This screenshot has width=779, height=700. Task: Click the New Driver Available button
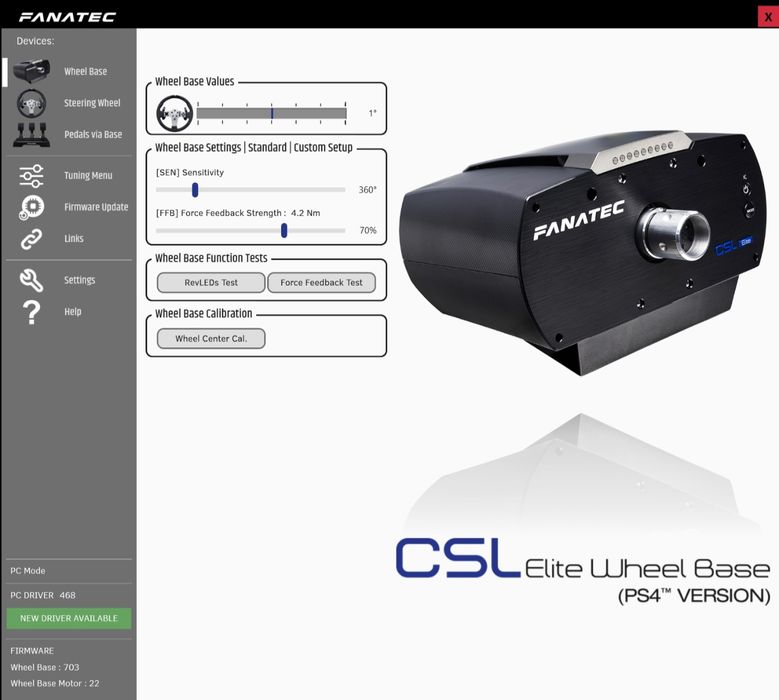pos(69,619)
